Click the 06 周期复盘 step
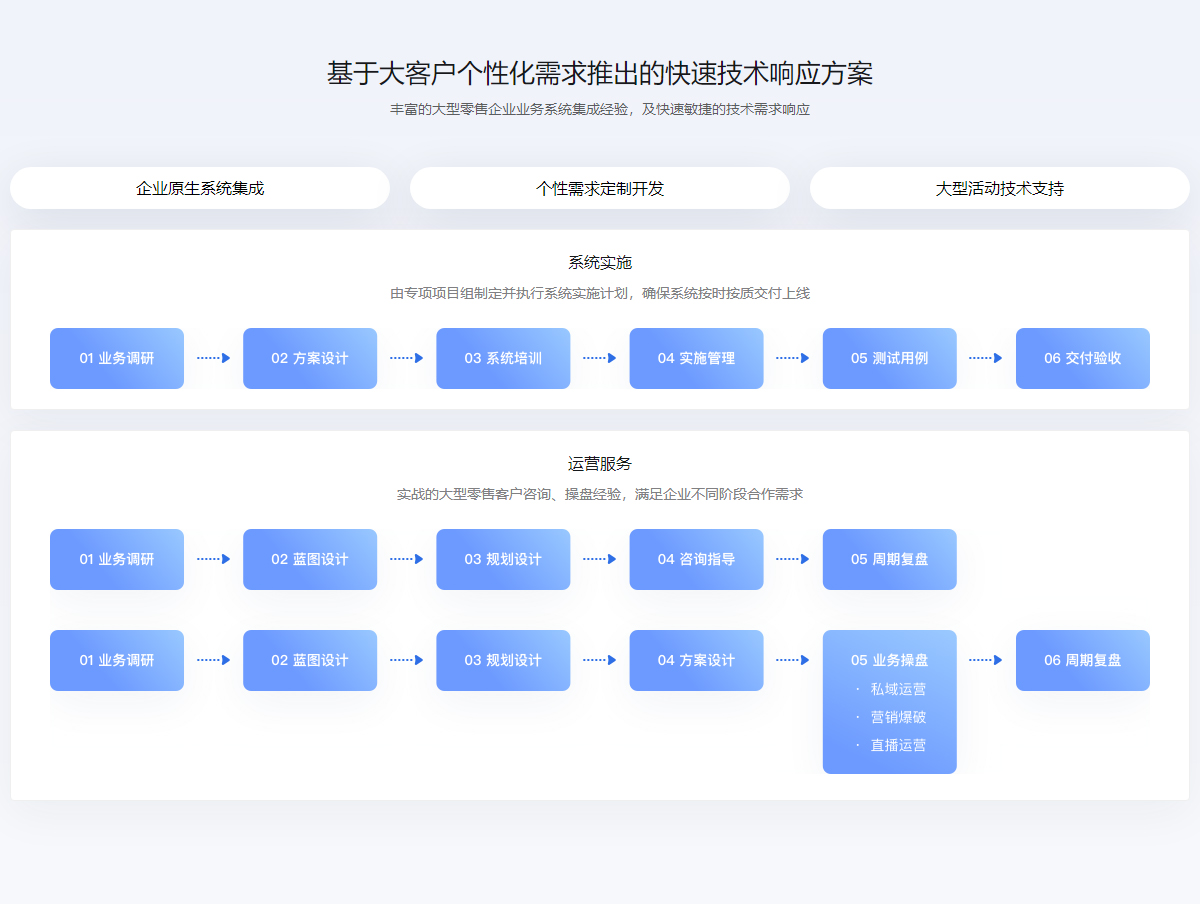The image size is (1200, 904). 1083,660
